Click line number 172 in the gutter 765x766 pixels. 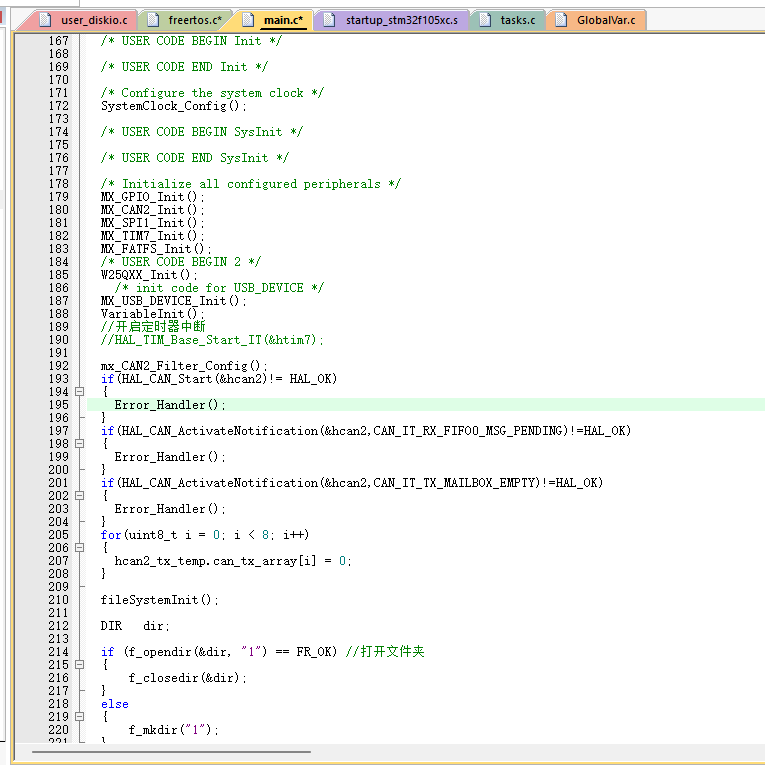coord(59,106)
